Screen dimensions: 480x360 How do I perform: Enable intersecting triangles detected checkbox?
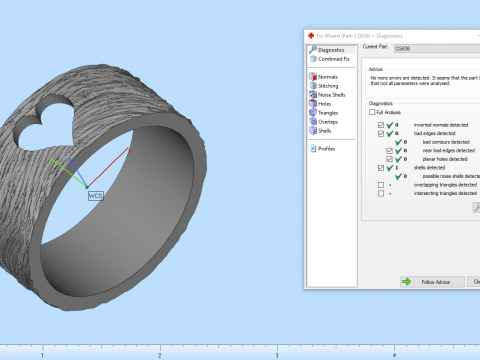click(x=381, y=194)
